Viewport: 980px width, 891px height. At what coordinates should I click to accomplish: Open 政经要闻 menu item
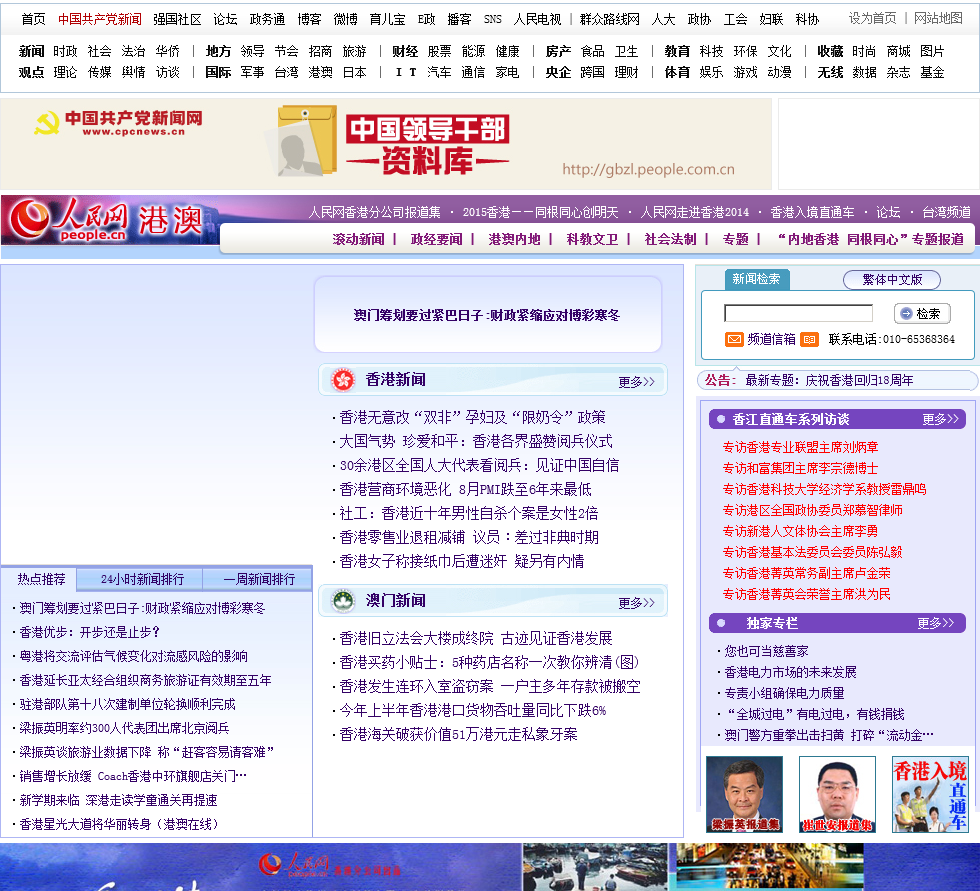click(x=436, y=239)
